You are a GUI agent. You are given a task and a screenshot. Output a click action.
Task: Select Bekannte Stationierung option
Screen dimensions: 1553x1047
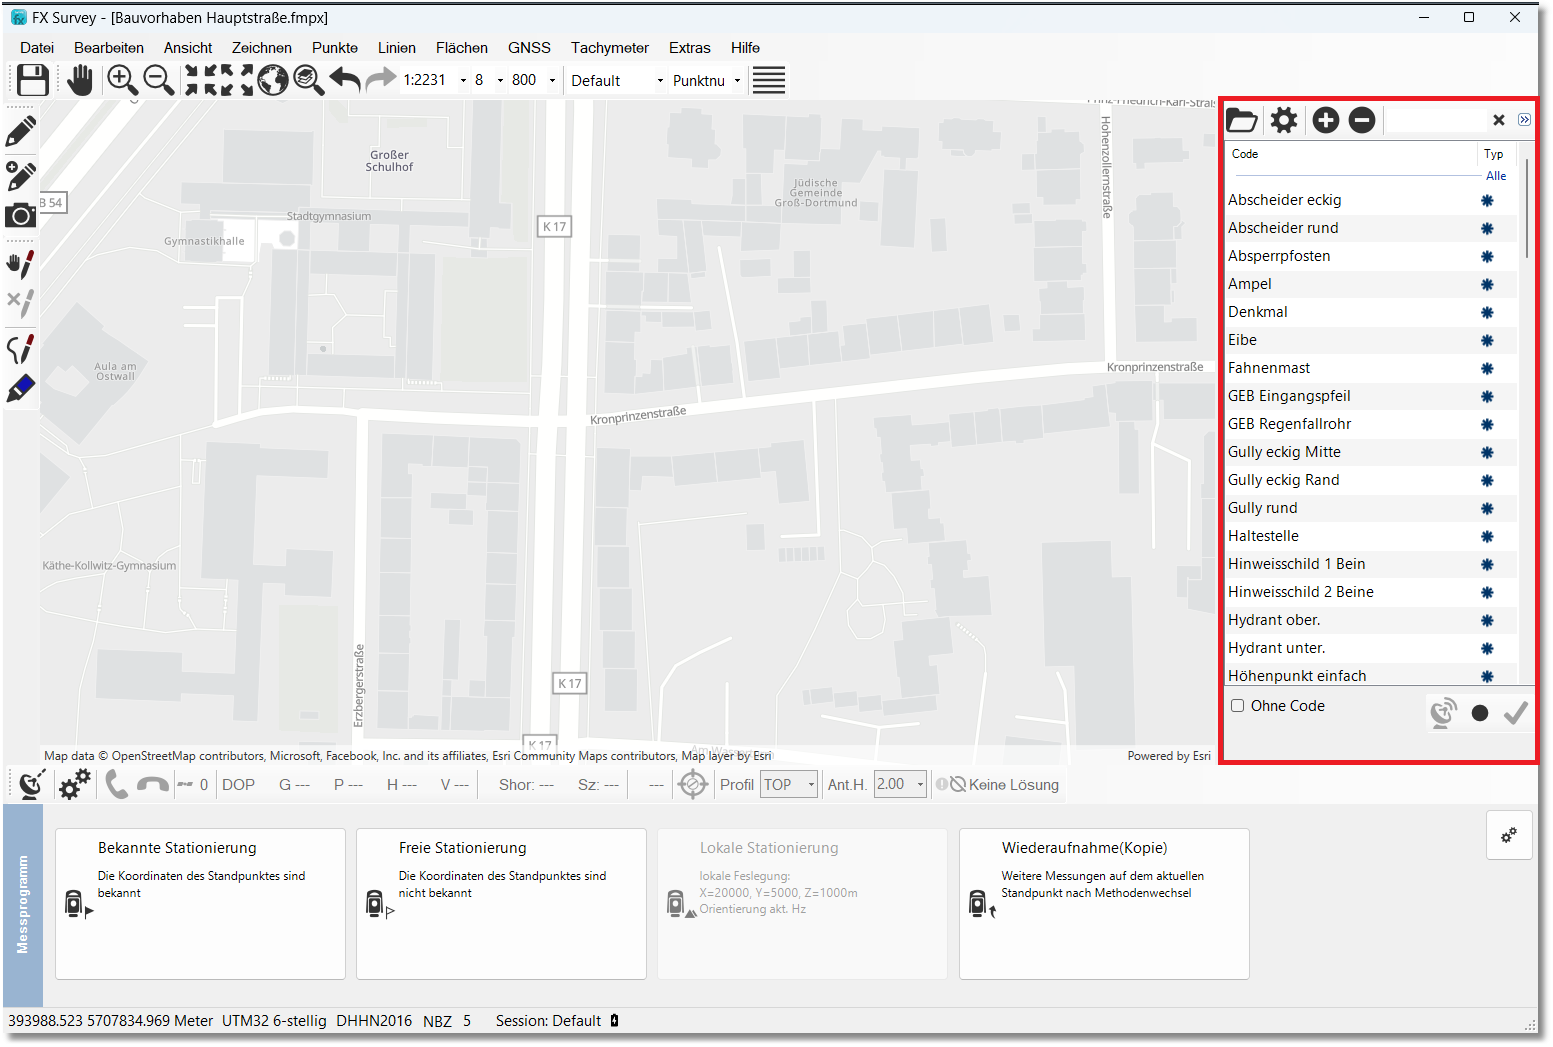[200, 903]
